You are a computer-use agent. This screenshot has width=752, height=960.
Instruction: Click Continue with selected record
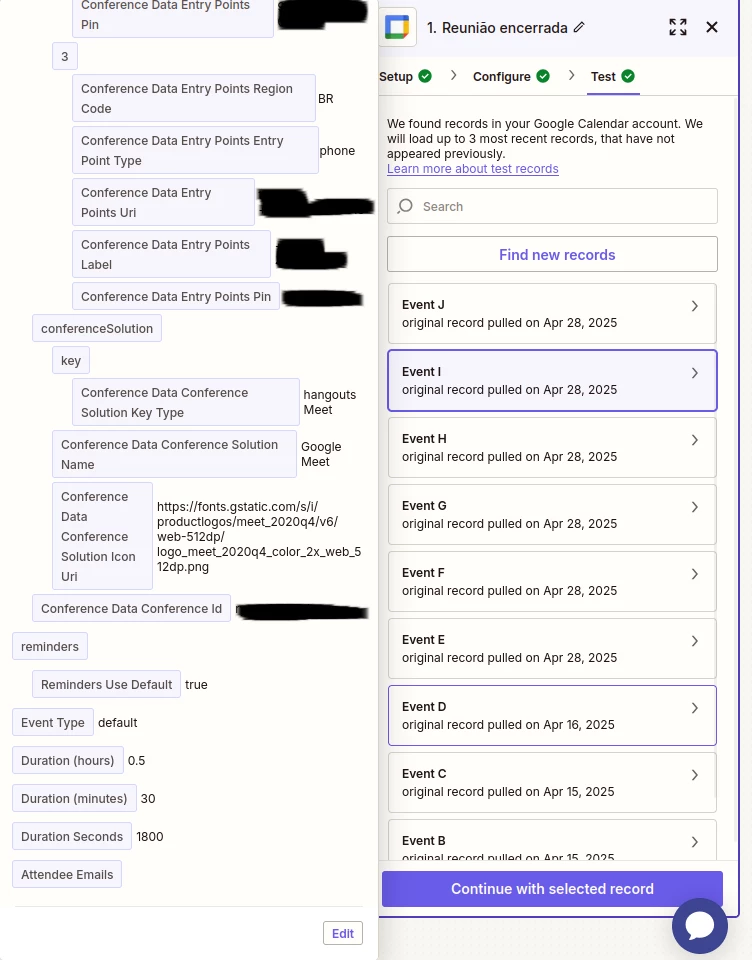(x=552, y=888)
